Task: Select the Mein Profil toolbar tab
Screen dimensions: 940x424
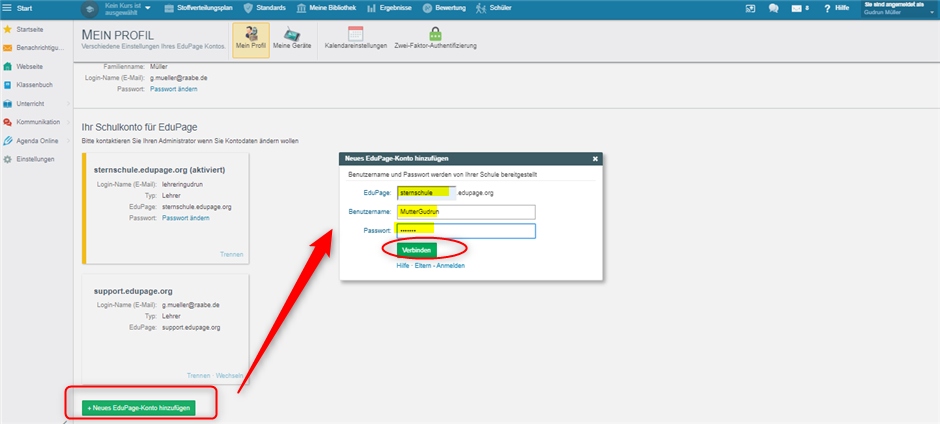Action: click(x=251, y=40)
